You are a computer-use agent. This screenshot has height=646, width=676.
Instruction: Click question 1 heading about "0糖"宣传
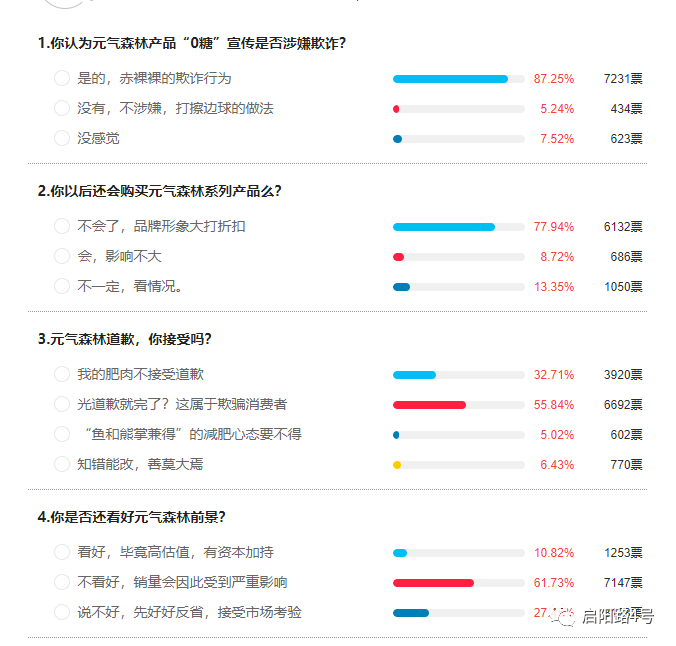pos(192,43)
